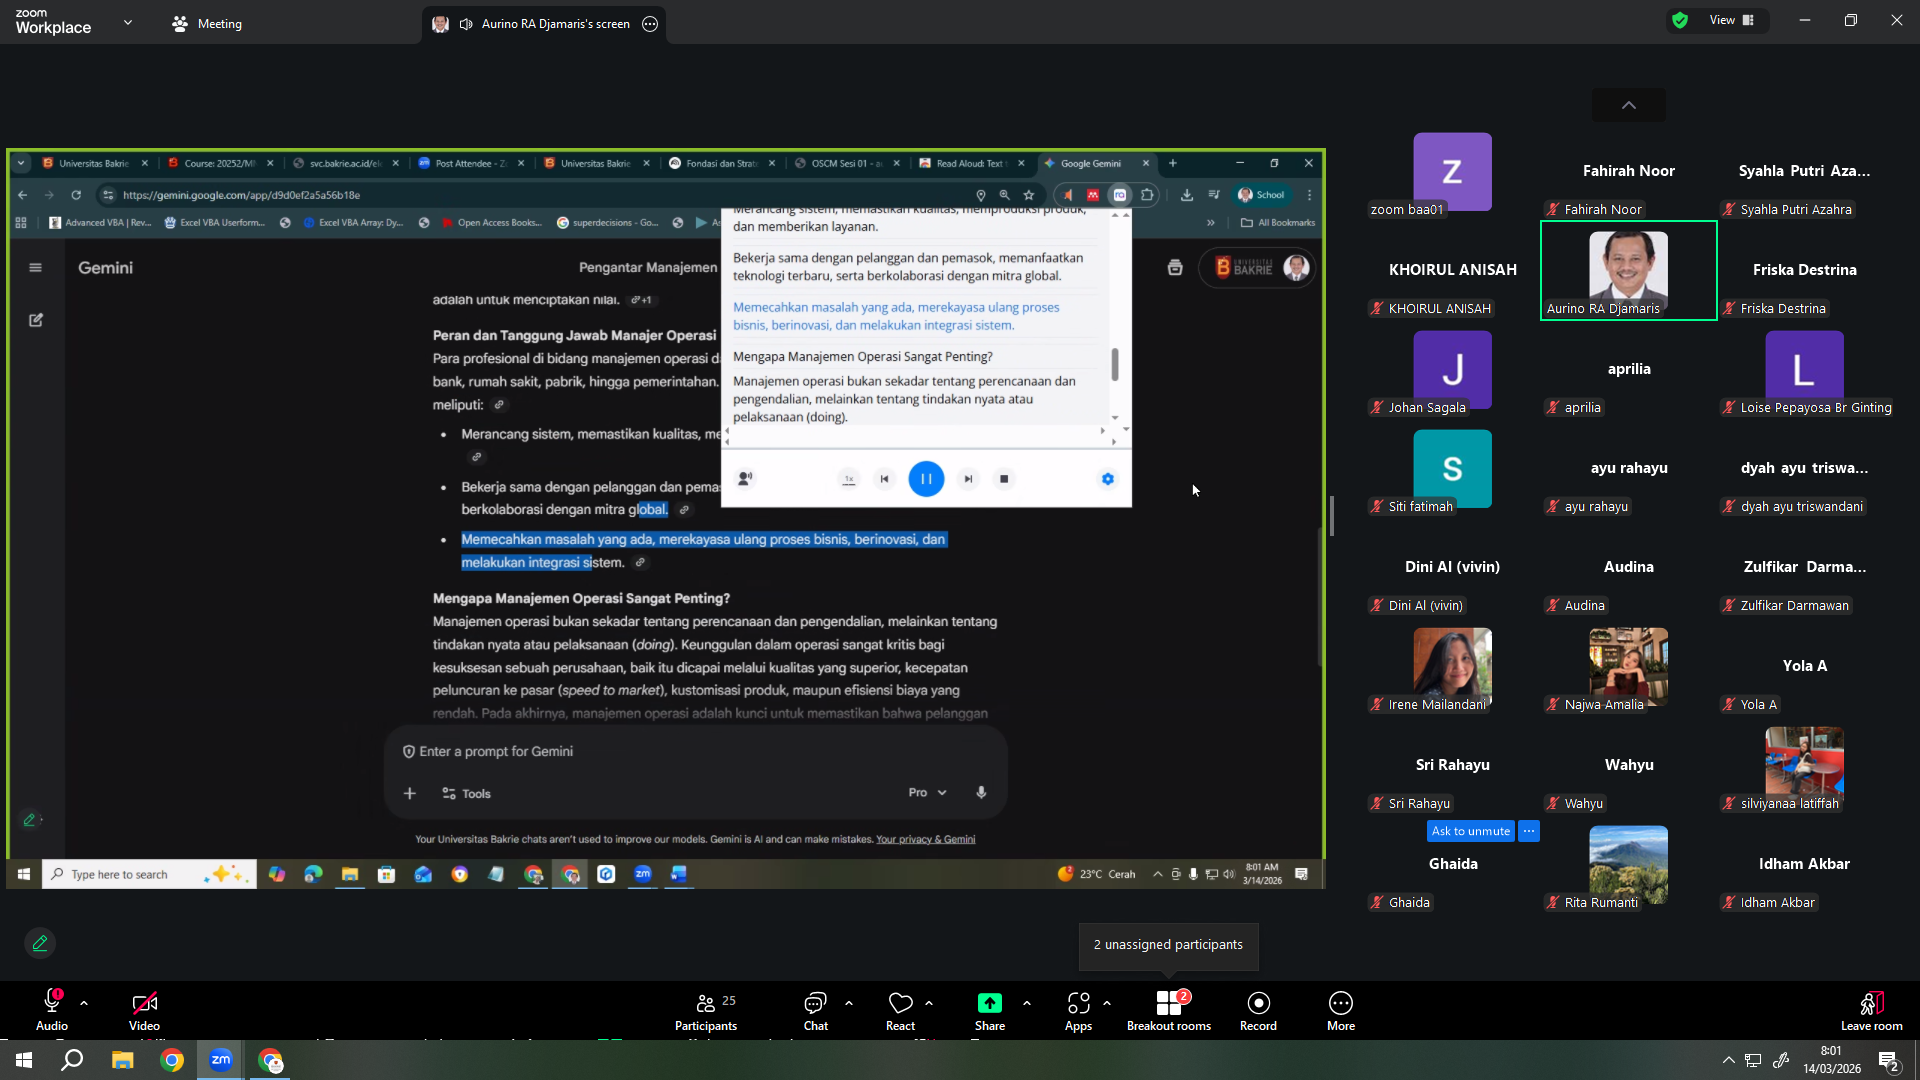The width and height of the screenshot is (1920, 1080).
Task: Select silviyanaa latiffah's video tile
Action: click(1805, 766)
